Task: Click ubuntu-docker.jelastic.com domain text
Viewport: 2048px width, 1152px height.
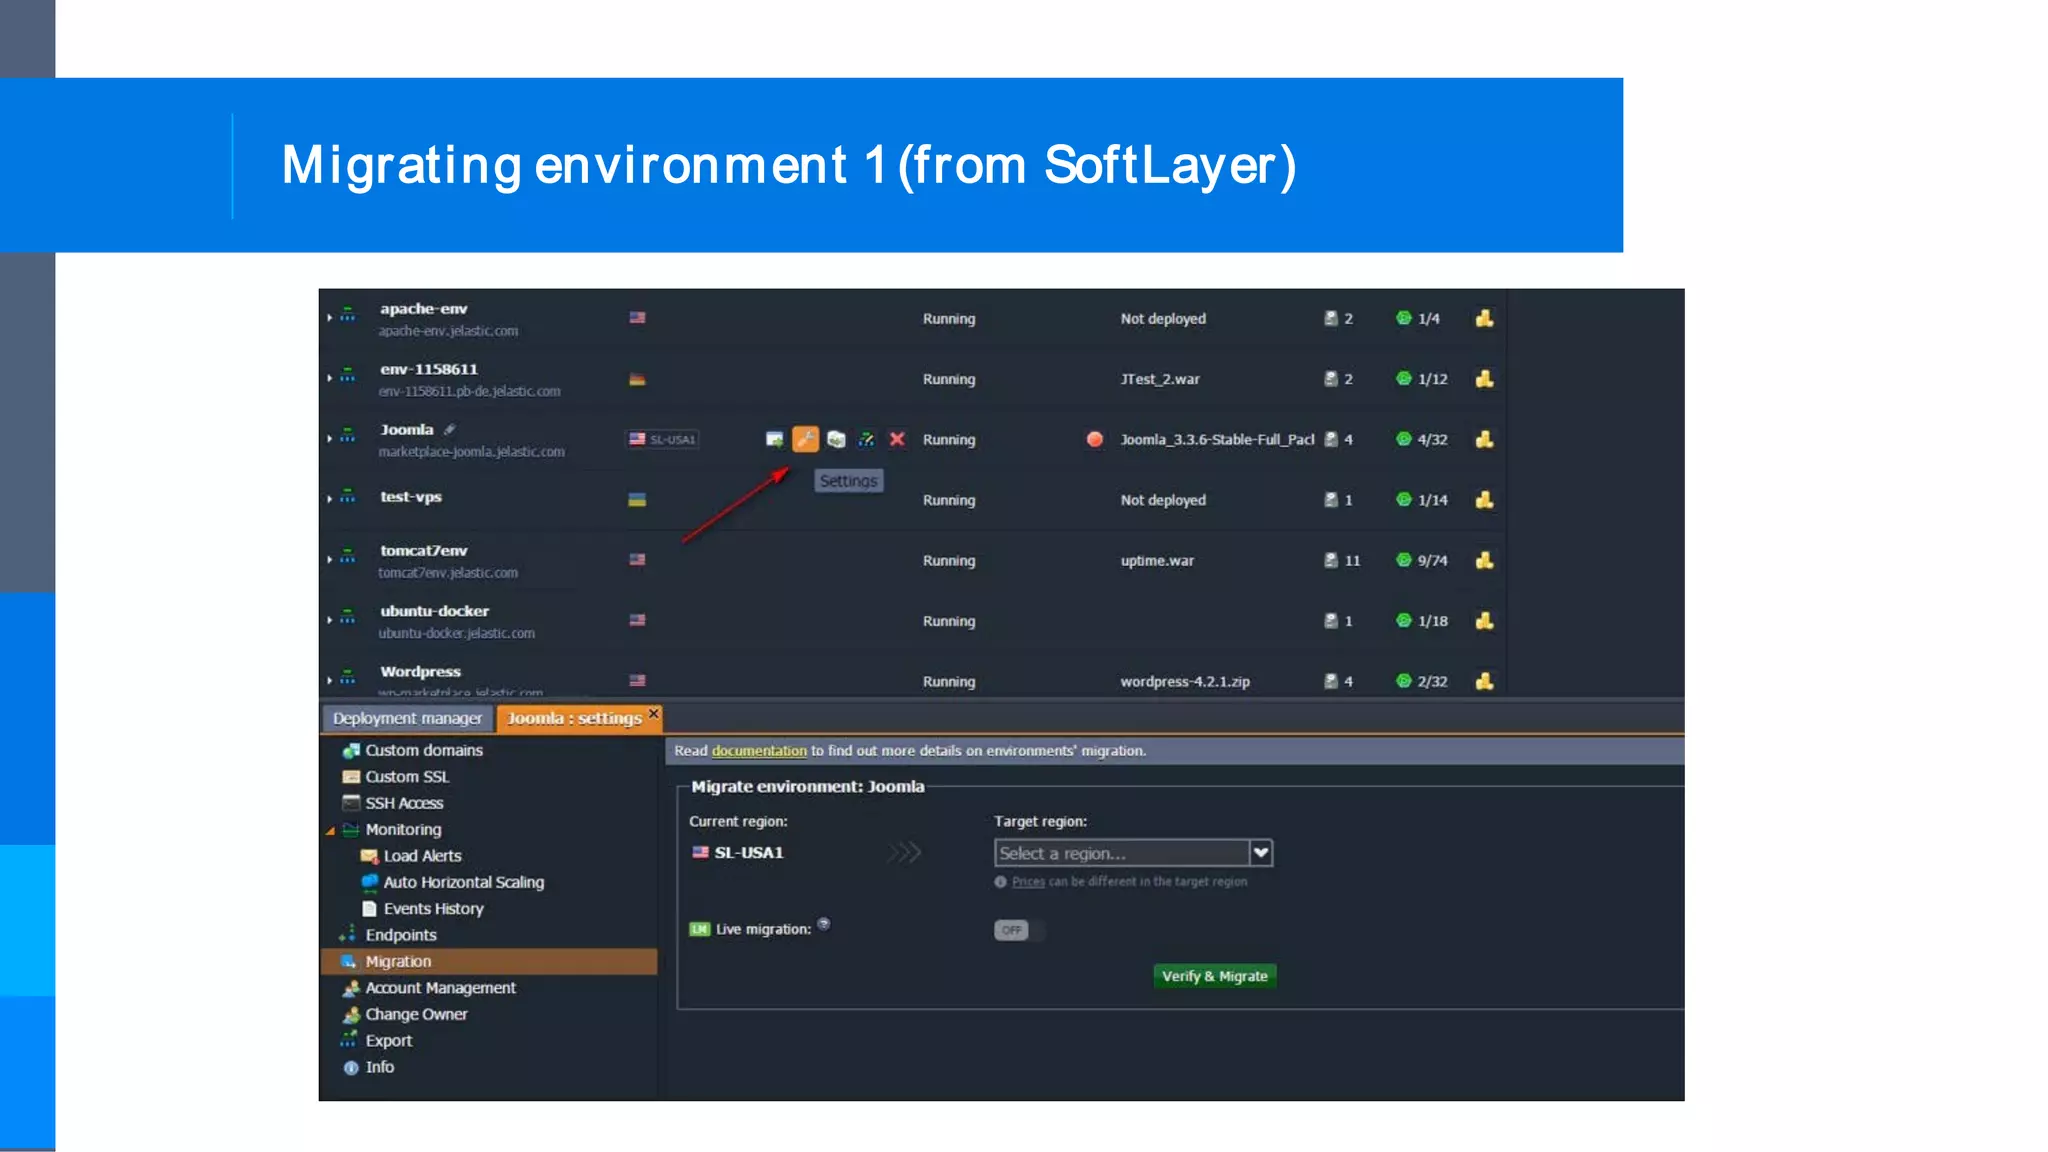Action: click(x=456, y=633)
